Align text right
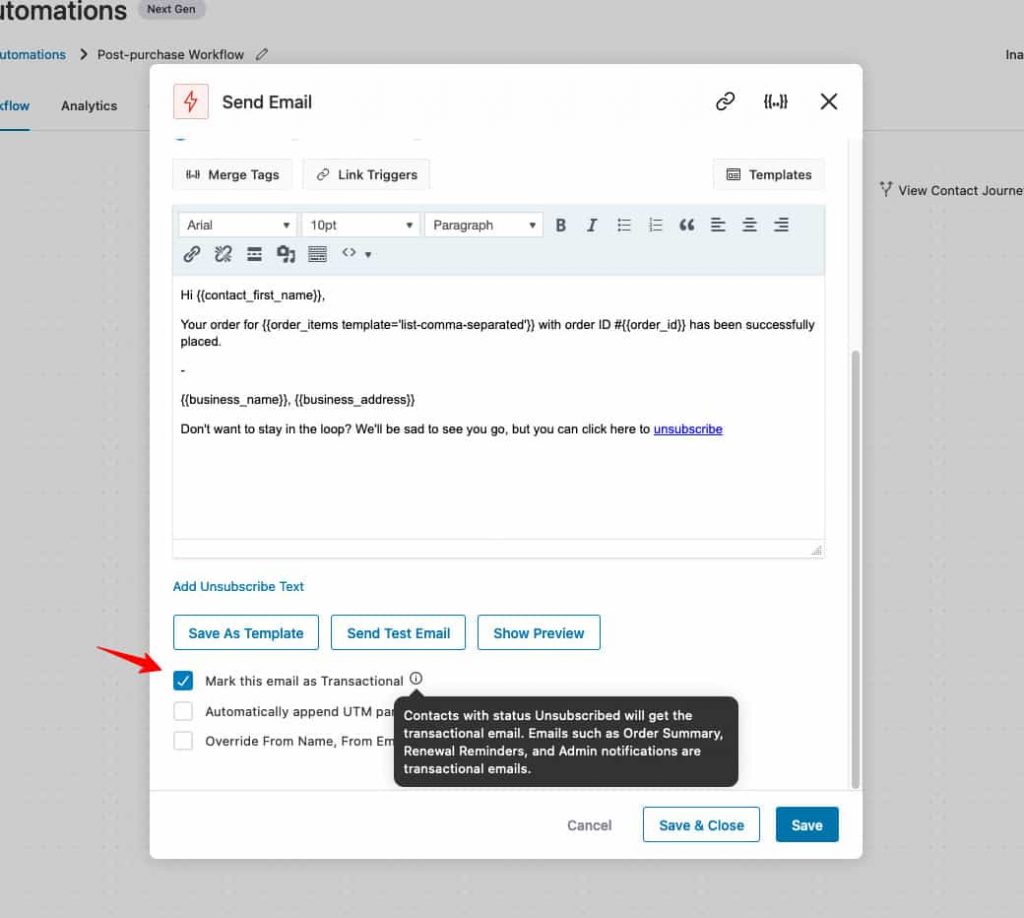Screen dimensions: 1024x918 781,225
